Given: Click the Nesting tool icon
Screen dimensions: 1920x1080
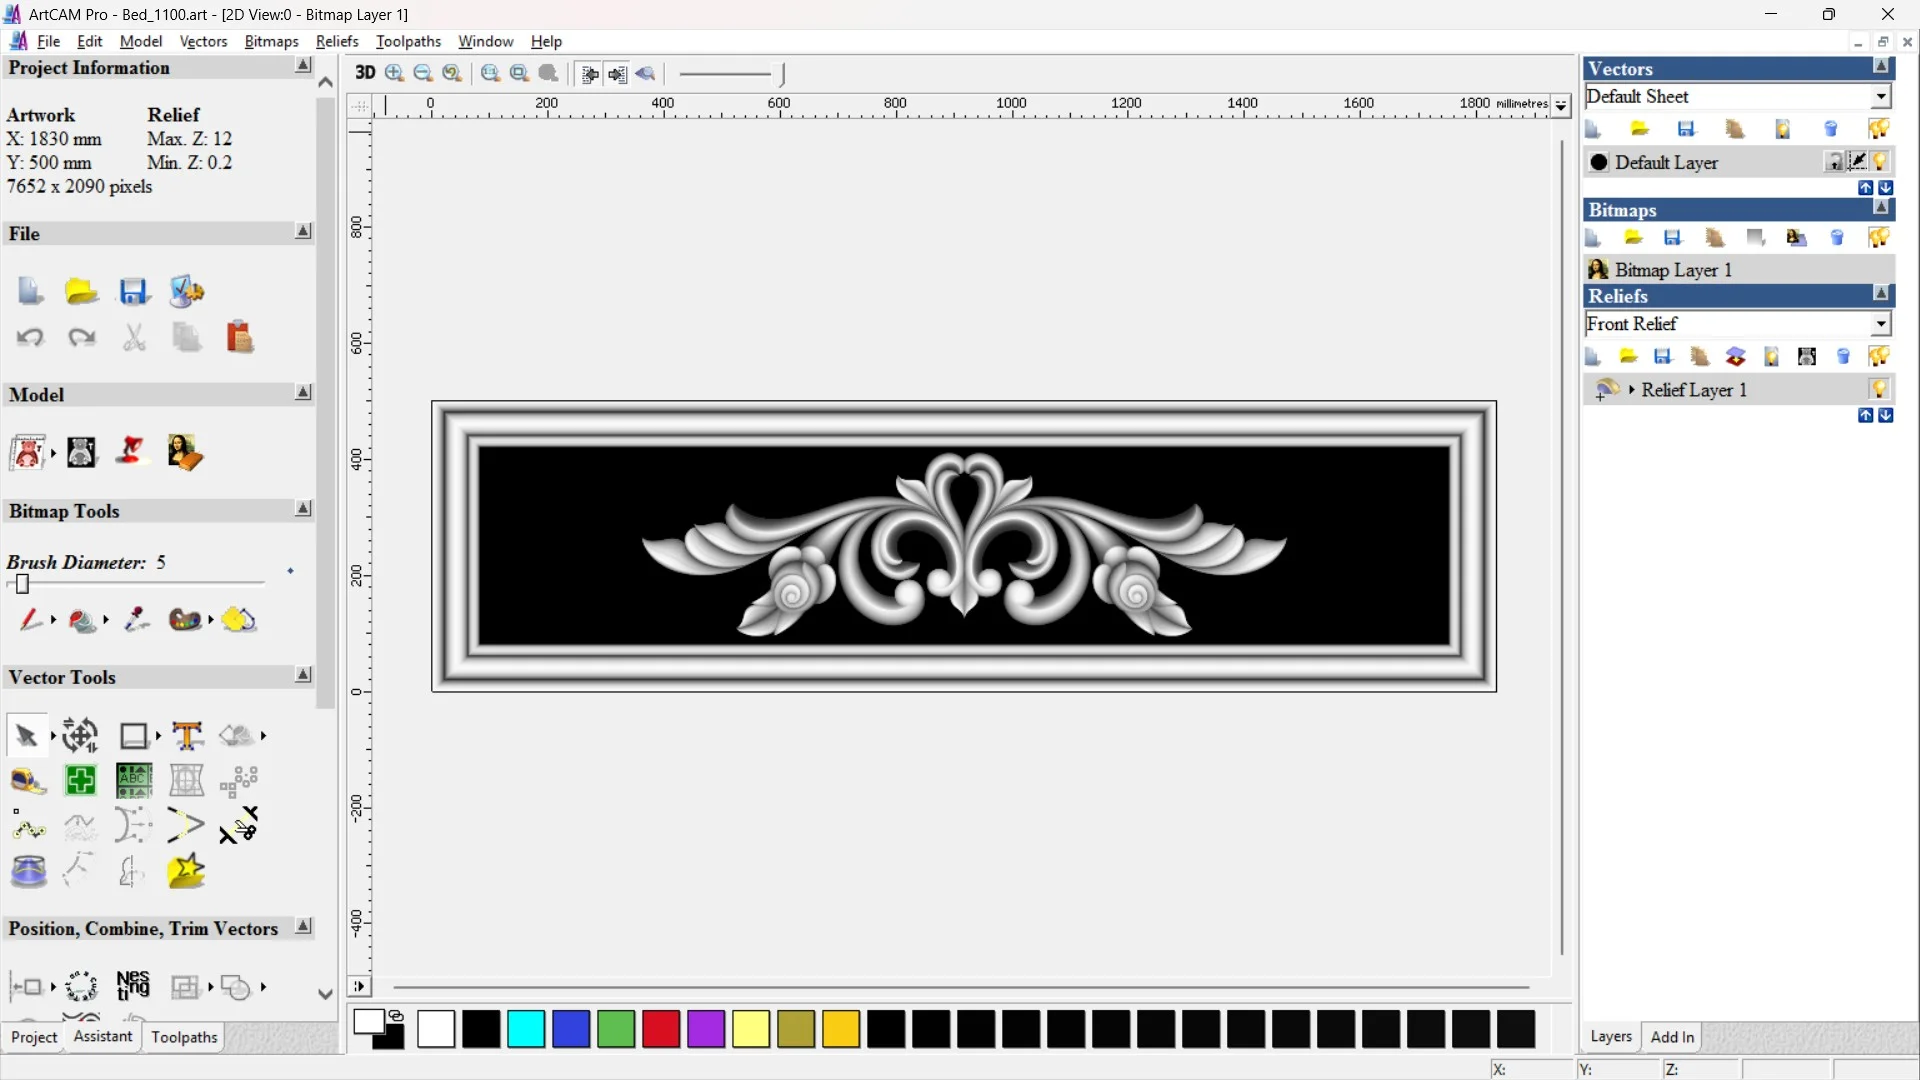Looking at the screenshot, I should pos(133,986).
